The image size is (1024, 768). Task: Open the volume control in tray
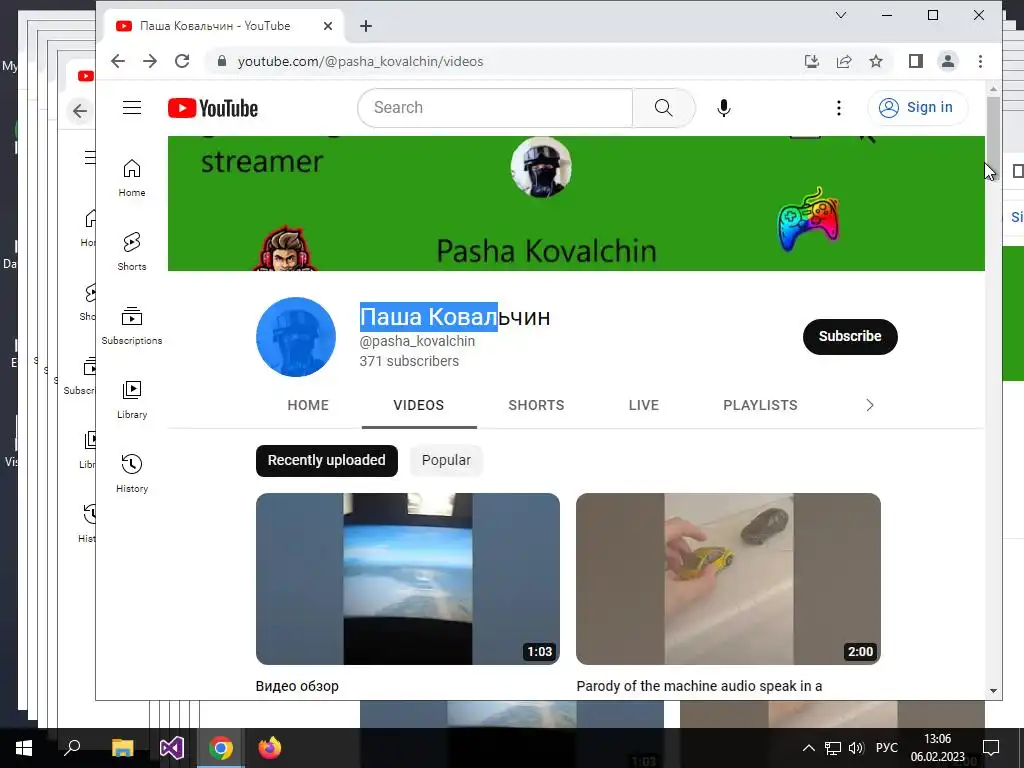pyautogui.click(x=856, y=748)
